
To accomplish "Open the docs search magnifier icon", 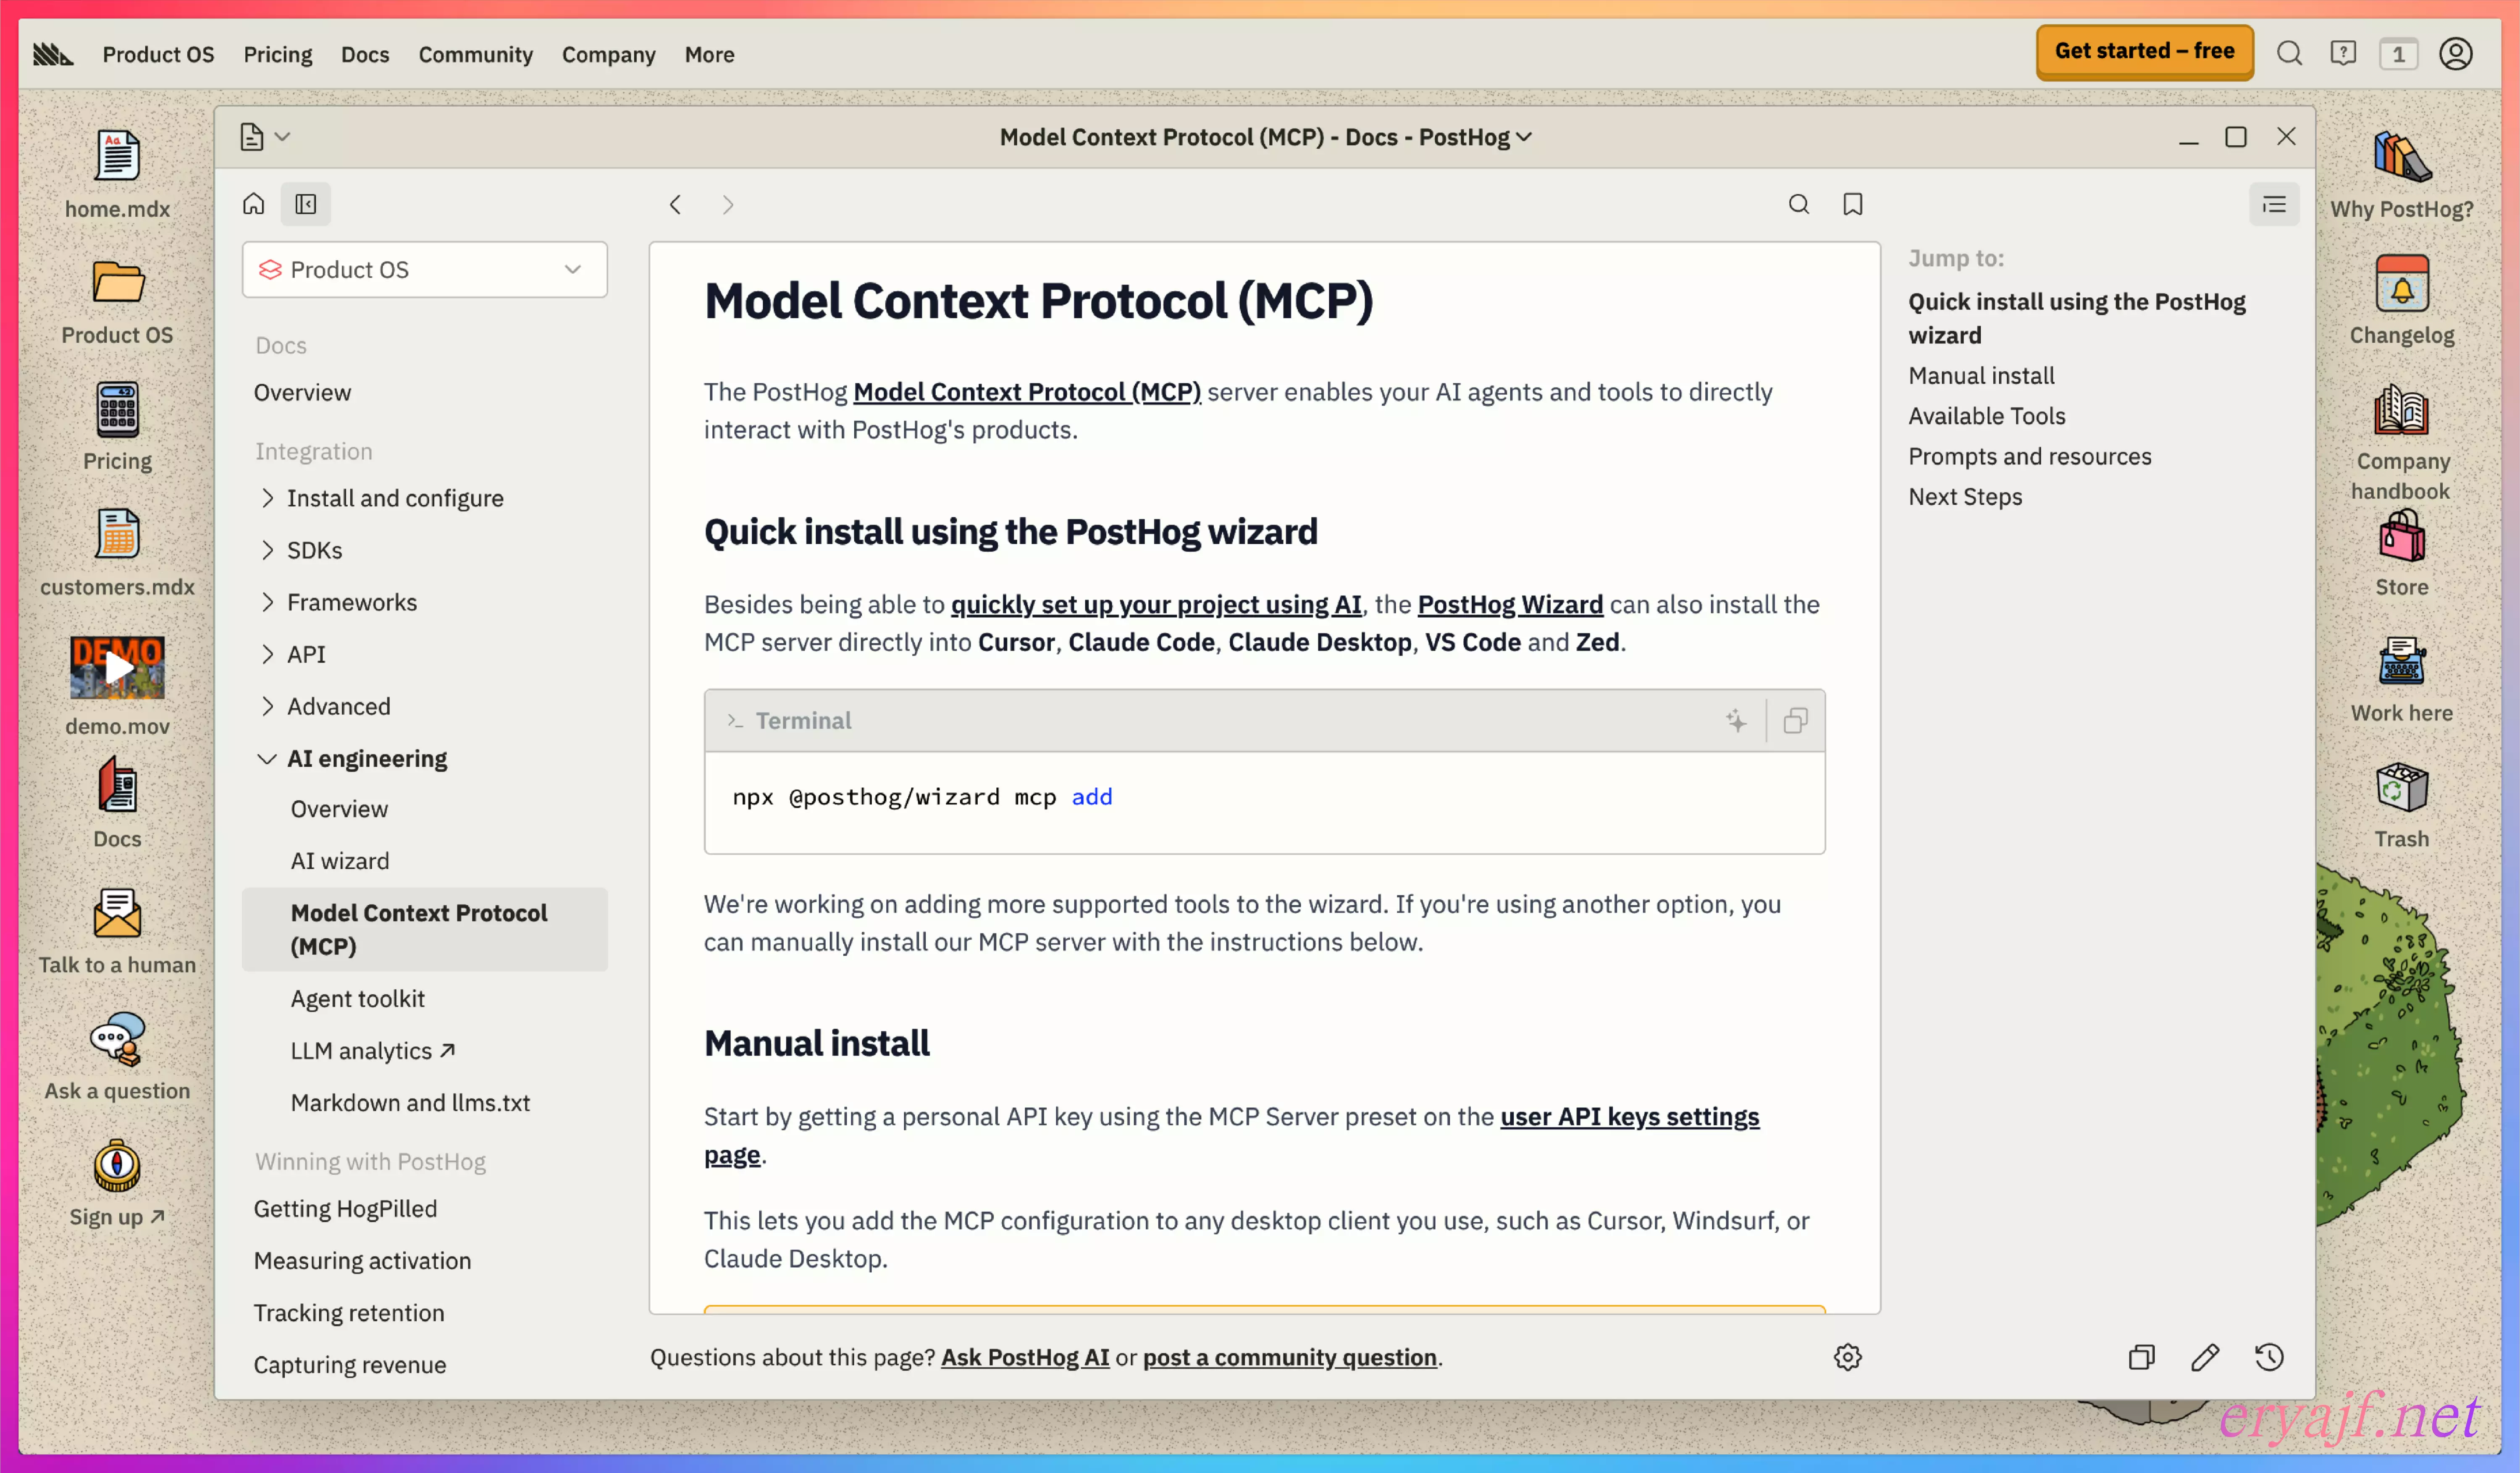I will (x=1798, y=204).
